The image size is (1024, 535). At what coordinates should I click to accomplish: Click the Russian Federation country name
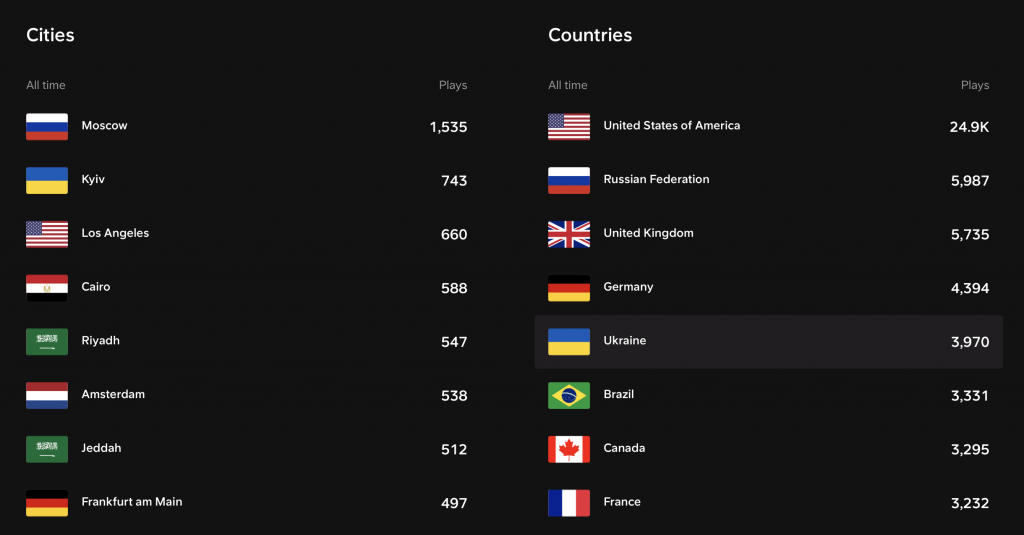click(x=656, y=179)
